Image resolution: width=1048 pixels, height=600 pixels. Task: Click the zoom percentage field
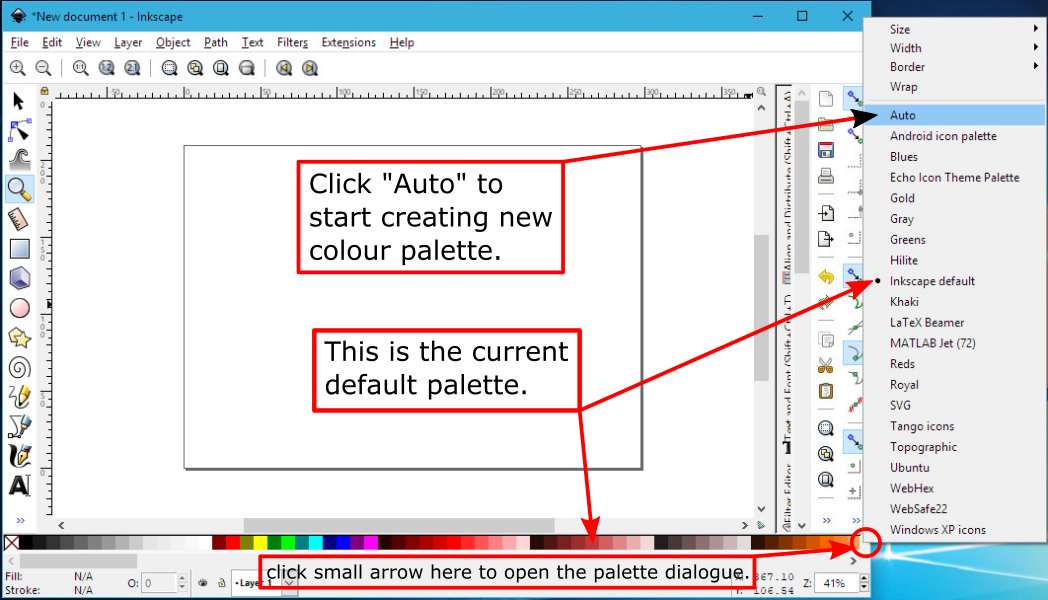(837, 583)
